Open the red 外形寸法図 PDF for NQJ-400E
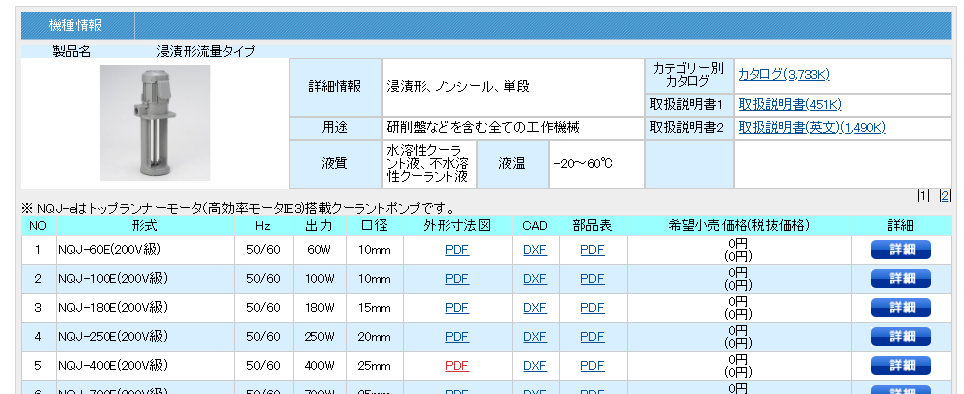Image resolution: width=964 pixels, height=394 pixels. click(457, 366)
